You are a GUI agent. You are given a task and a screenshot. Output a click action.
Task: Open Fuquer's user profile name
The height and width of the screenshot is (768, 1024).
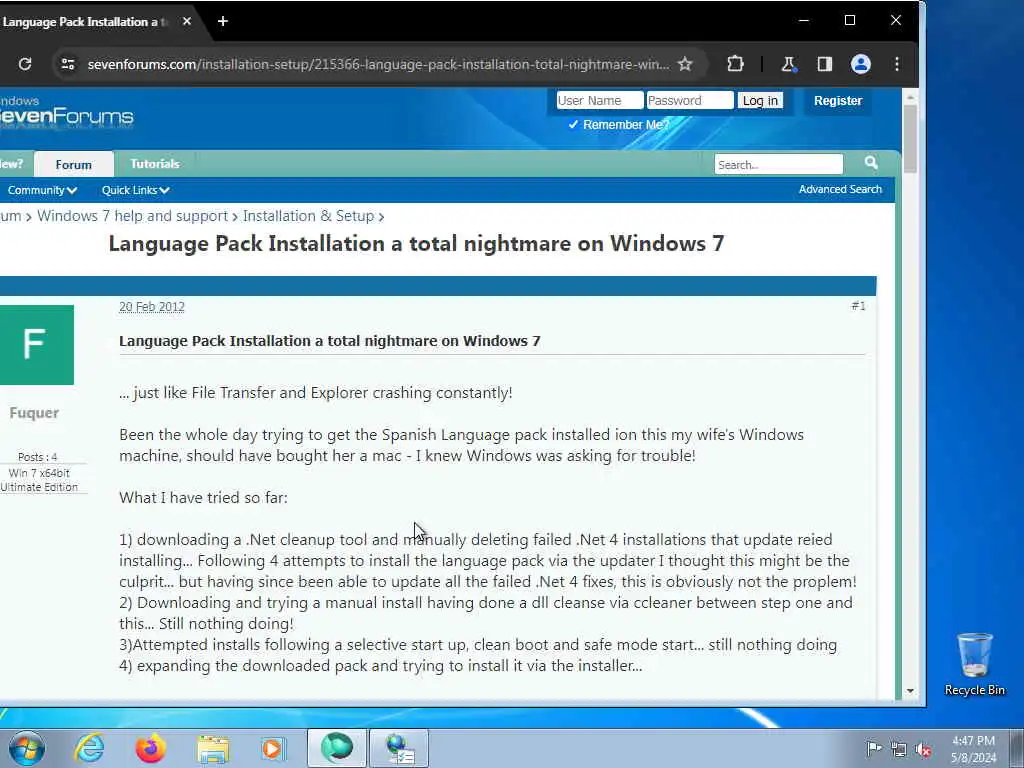tap(34, 413)
